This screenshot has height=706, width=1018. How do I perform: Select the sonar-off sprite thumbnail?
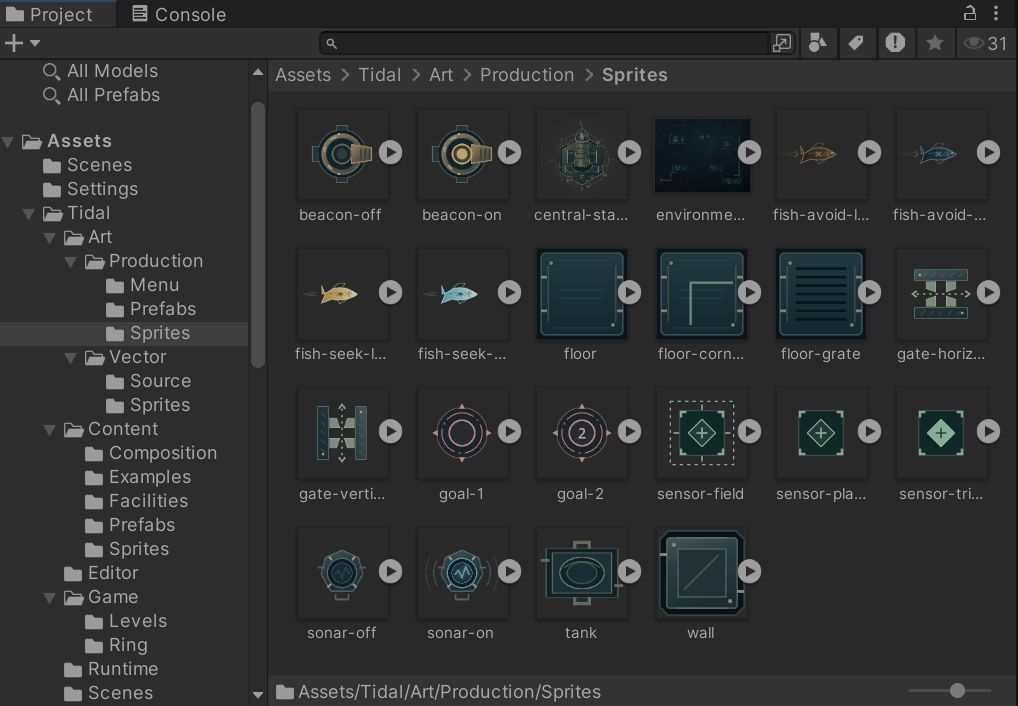pyautogui.click(x=342, y=573)
